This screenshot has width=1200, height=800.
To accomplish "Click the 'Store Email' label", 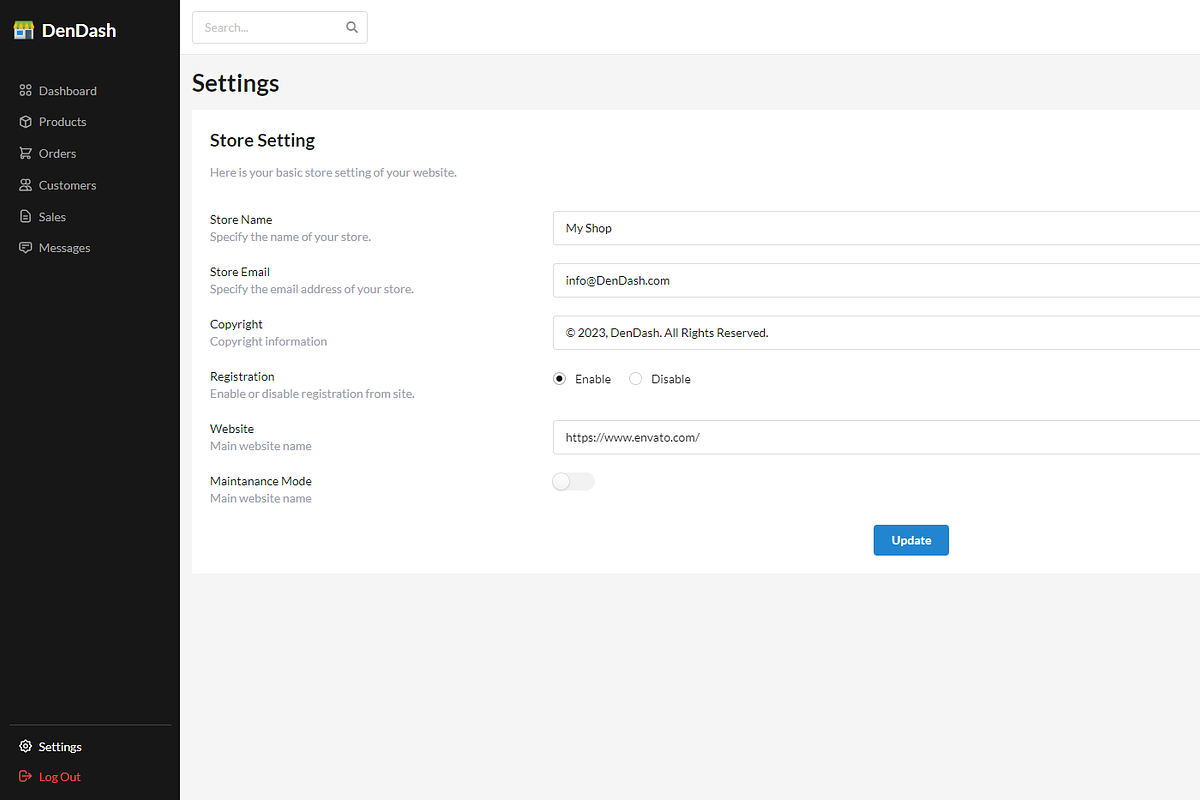I will [x=240, y=272].
